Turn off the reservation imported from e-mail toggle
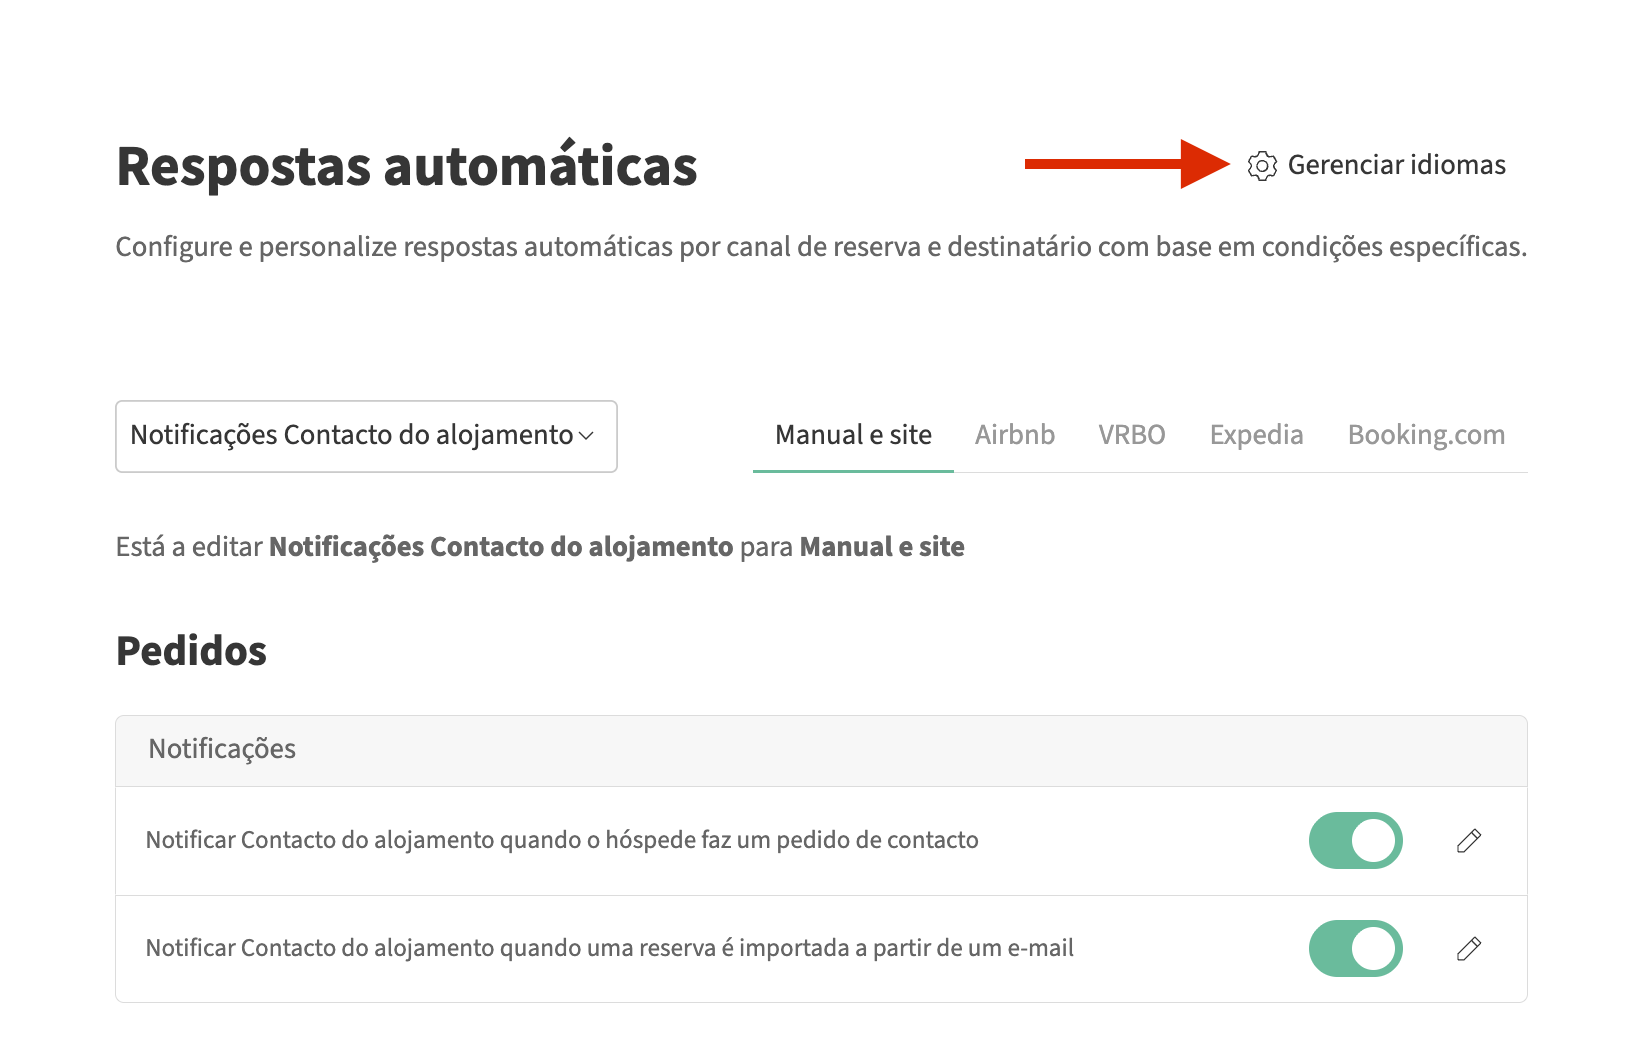The image size is (1644, 1058). (1355, 949)
